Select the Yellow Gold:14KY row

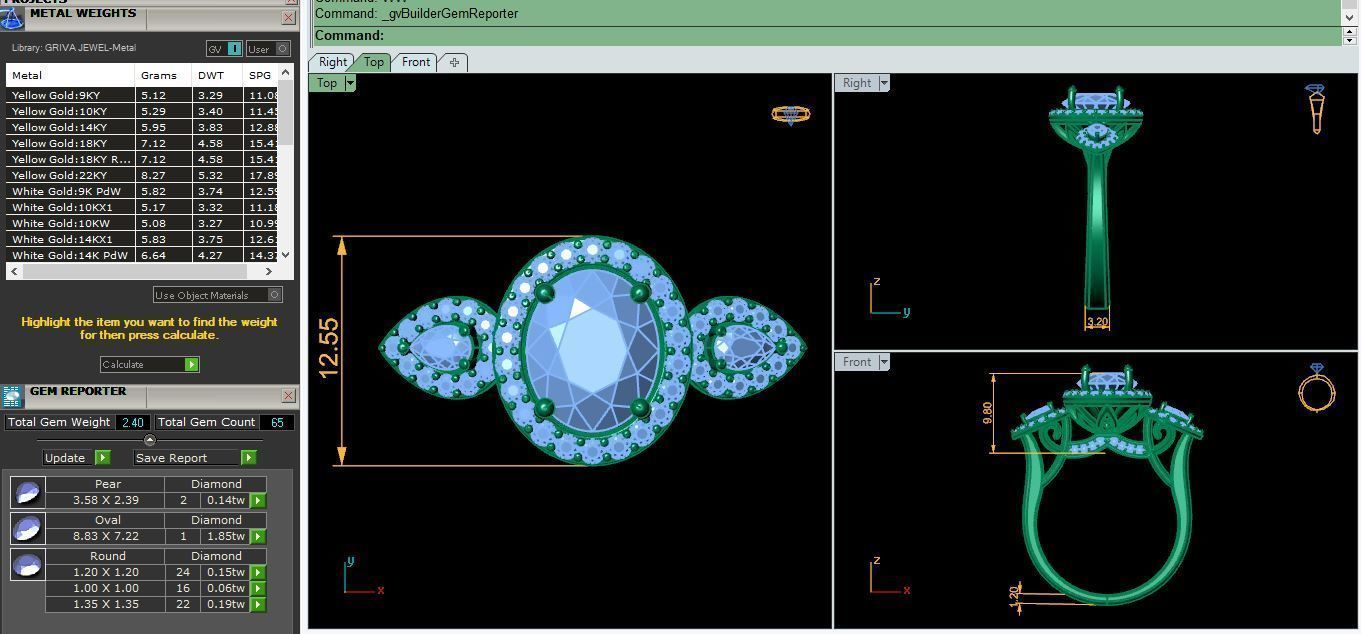click(143, 127)
